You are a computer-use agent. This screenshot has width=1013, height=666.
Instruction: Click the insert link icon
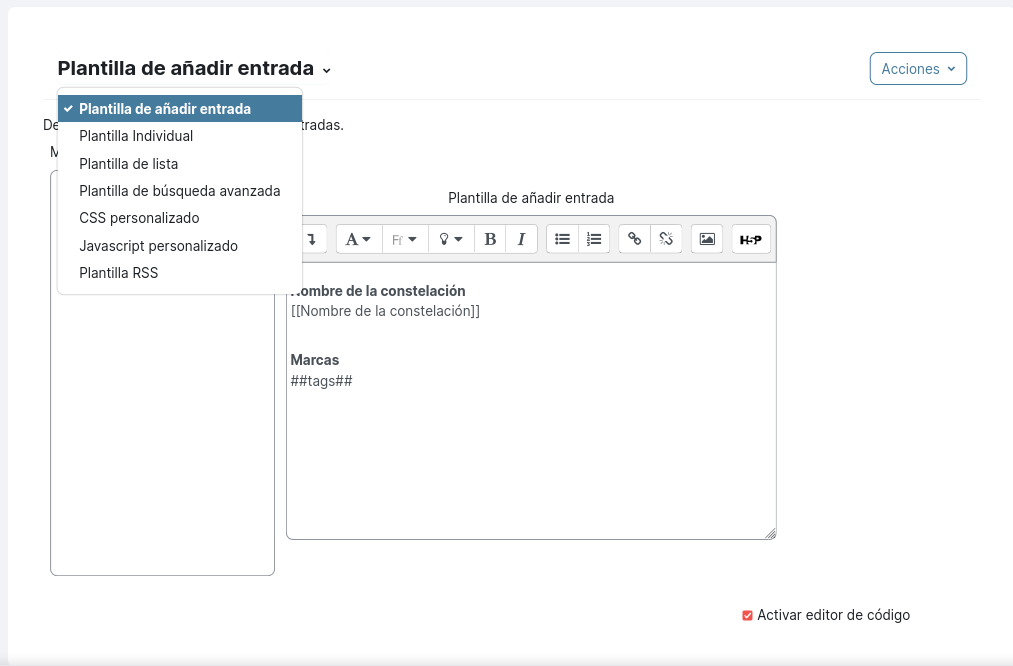(x=634, y=240)
